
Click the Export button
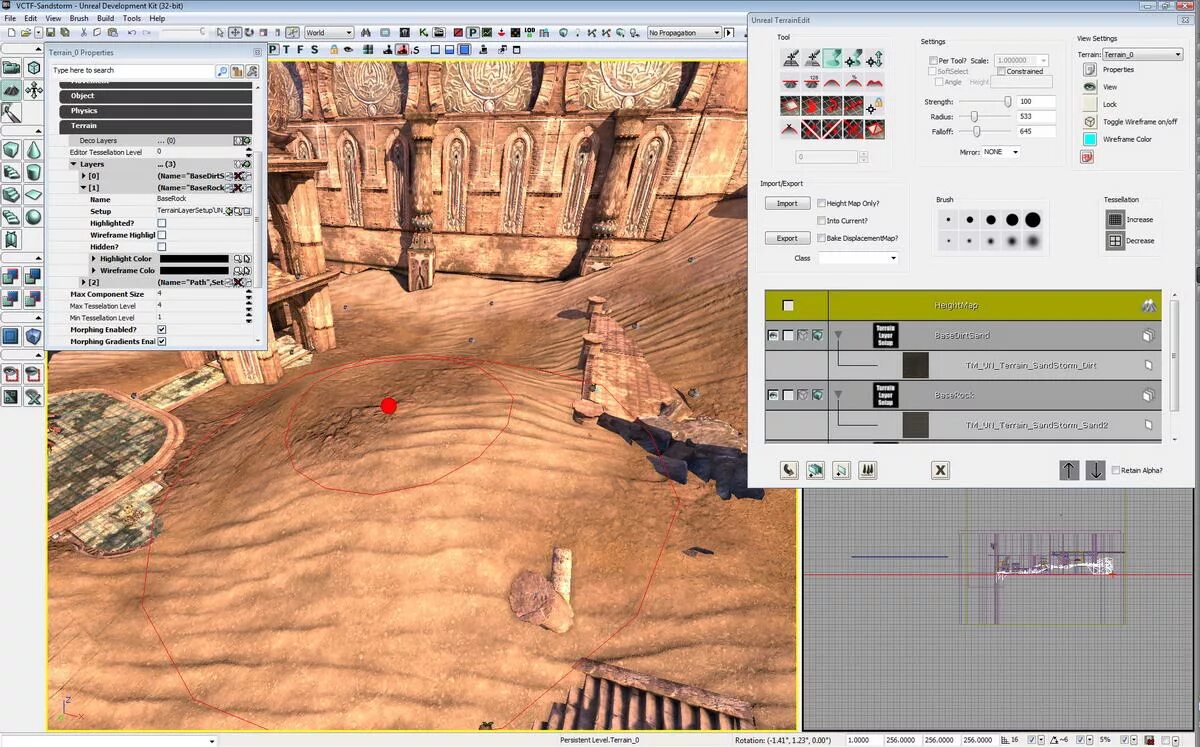(x=787, y=238)
